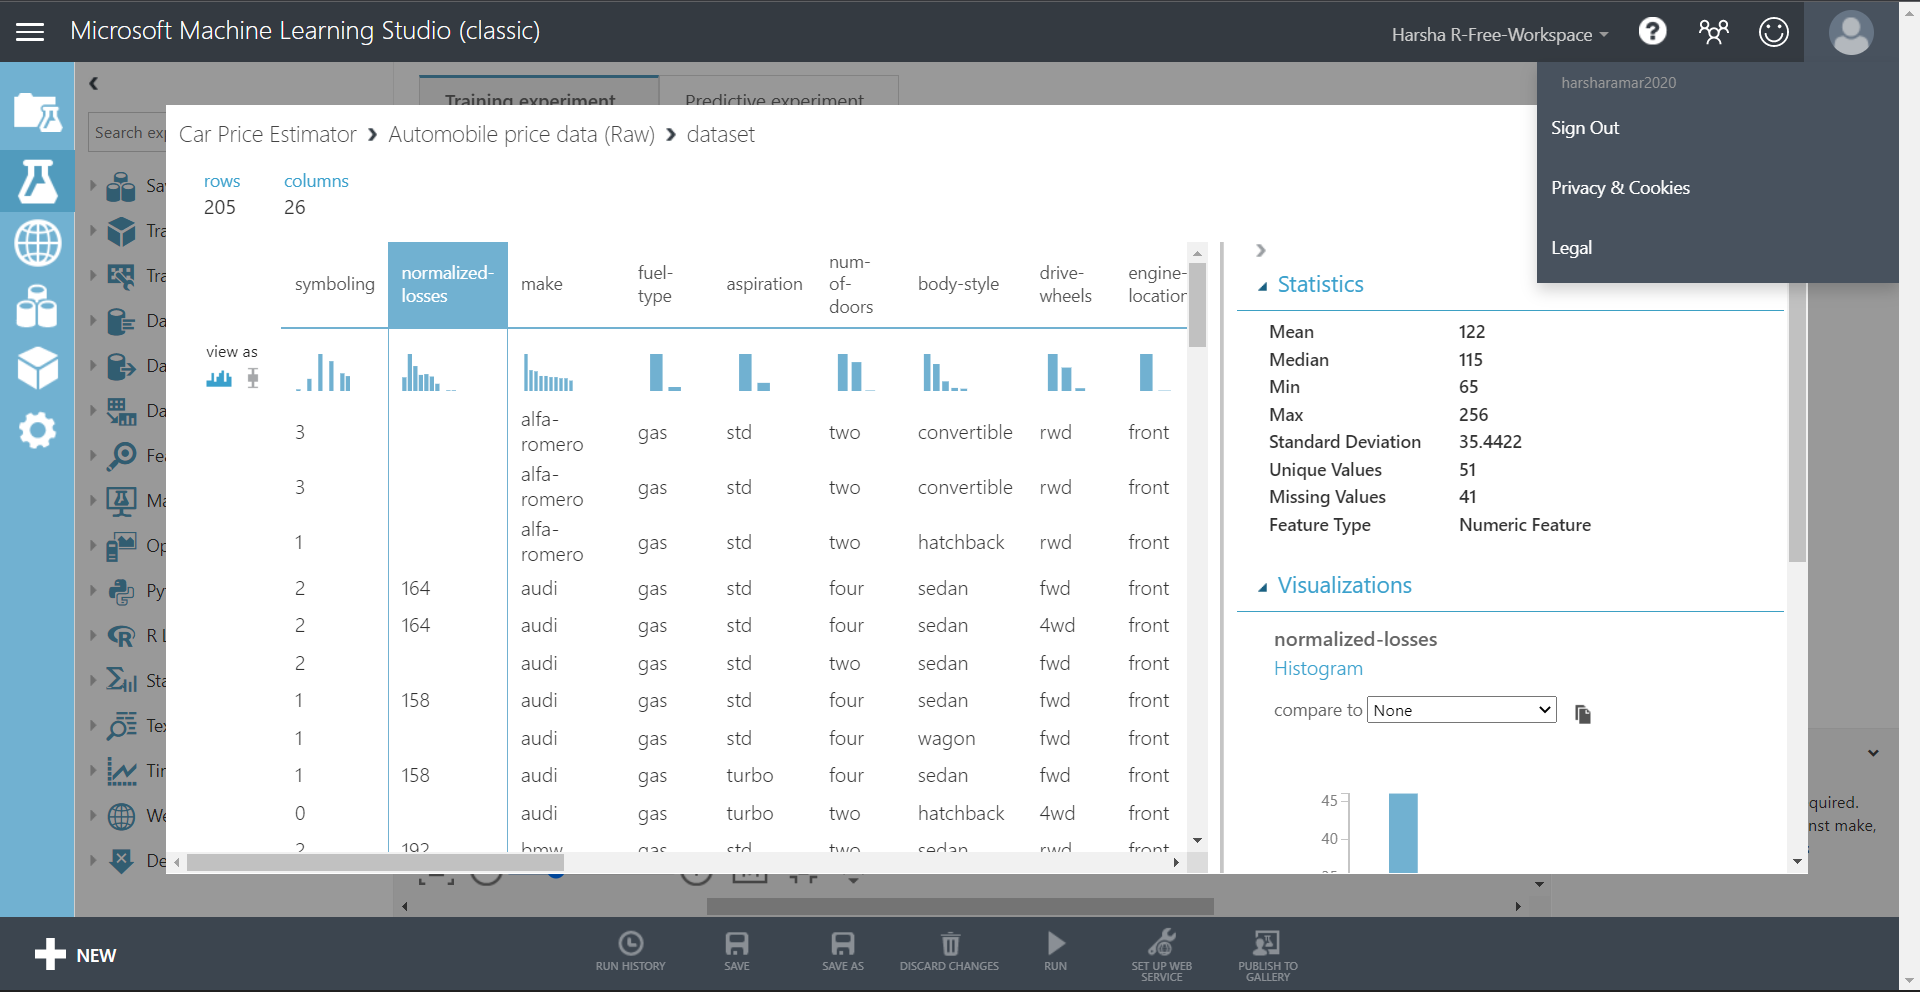1920x992 pixels.
Task: Expand the Saved Datasets tree item
Action: (x=93, y=185)
